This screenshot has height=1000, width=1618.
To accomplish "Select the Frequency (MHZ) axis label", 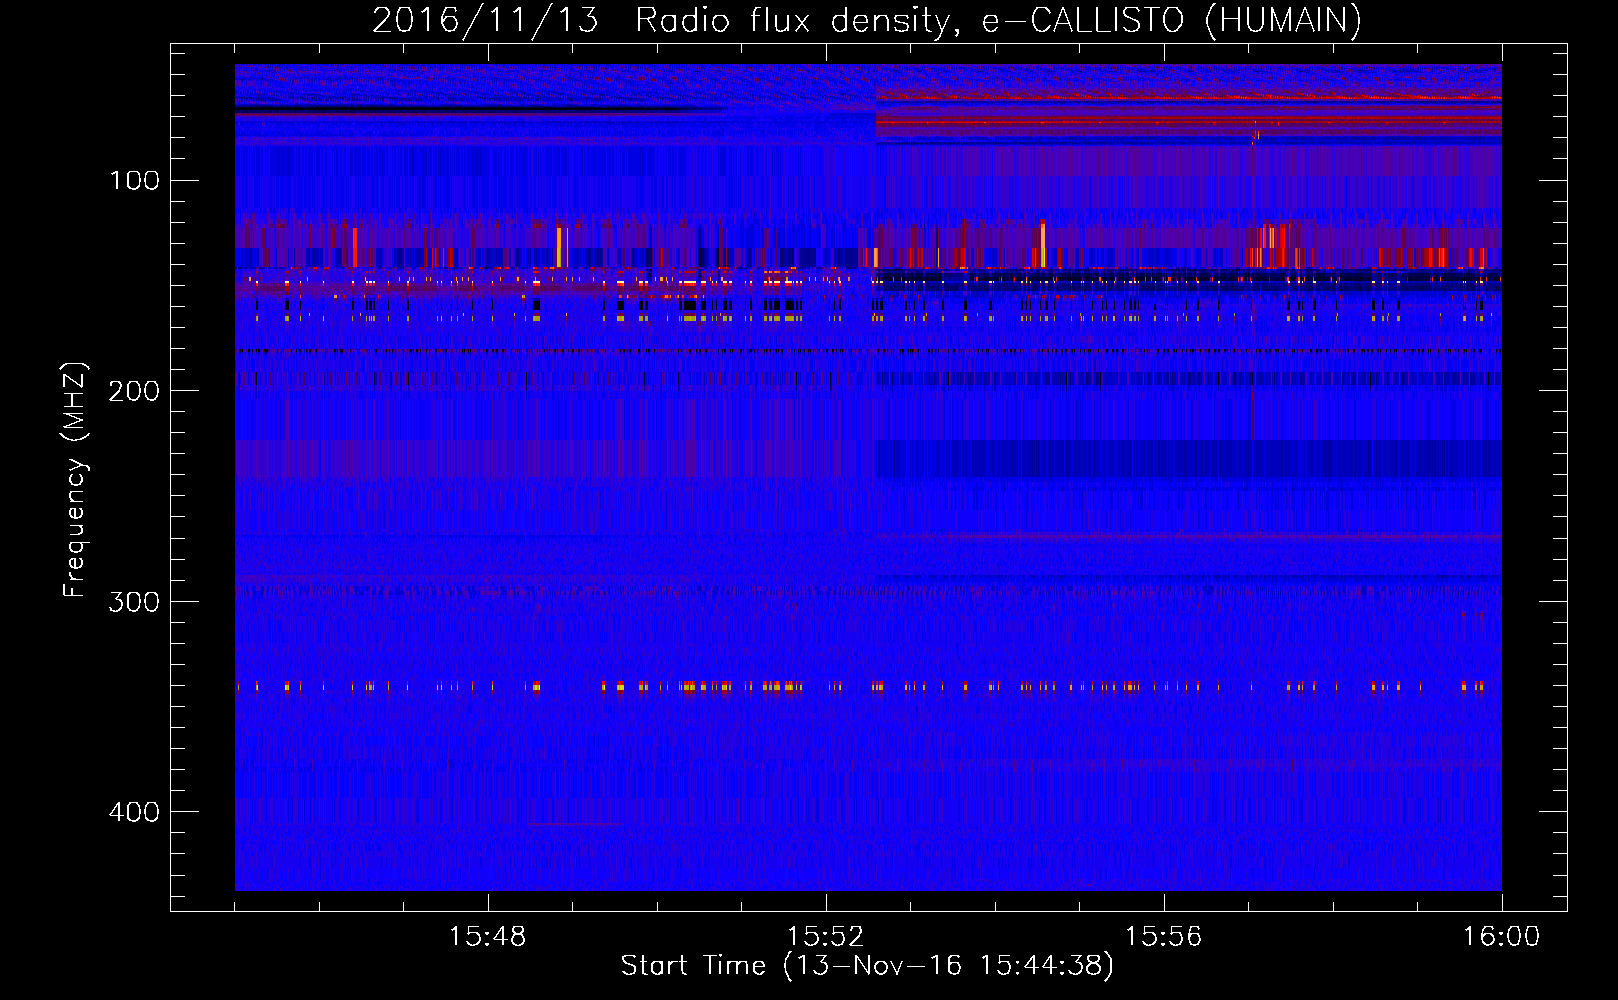I will (75, 480).
